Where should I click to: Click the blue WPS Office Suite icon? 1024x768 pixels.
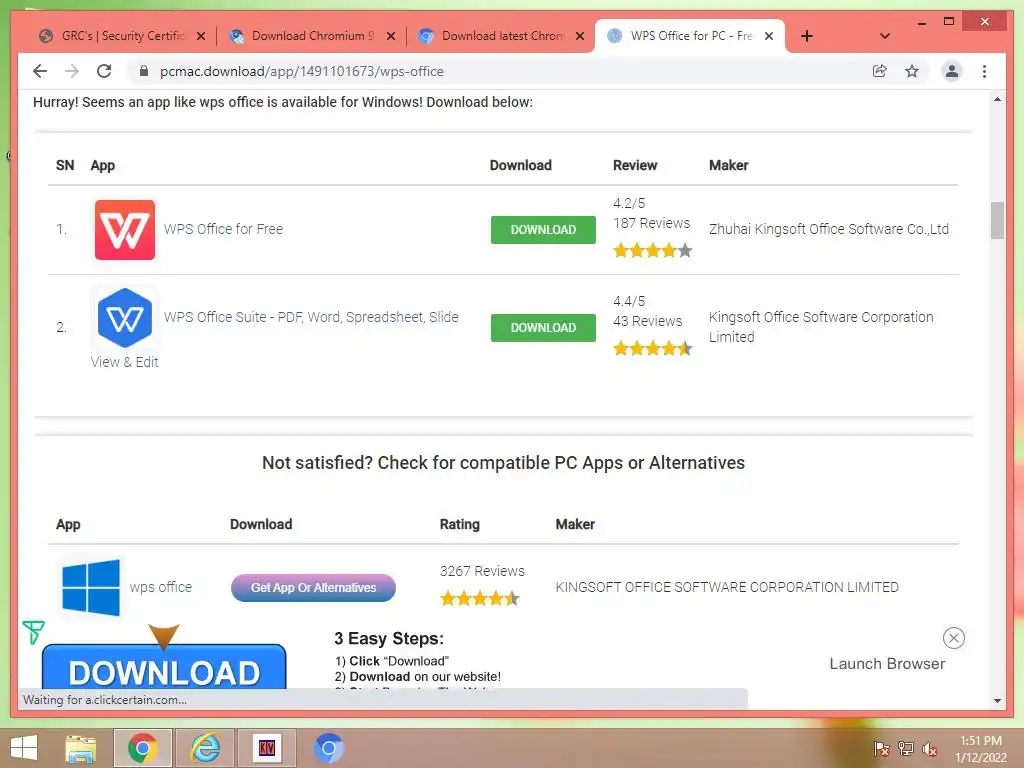point(125,318)
